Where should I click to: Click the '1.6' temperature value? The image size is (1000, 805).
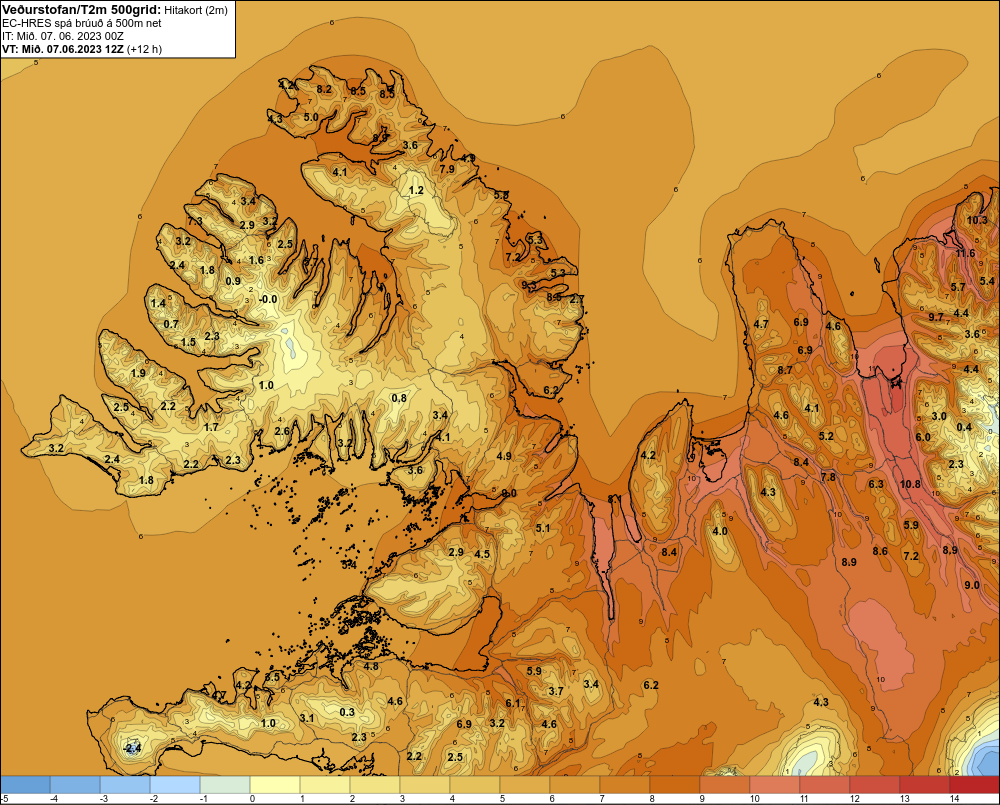click(x=256, y=260)
